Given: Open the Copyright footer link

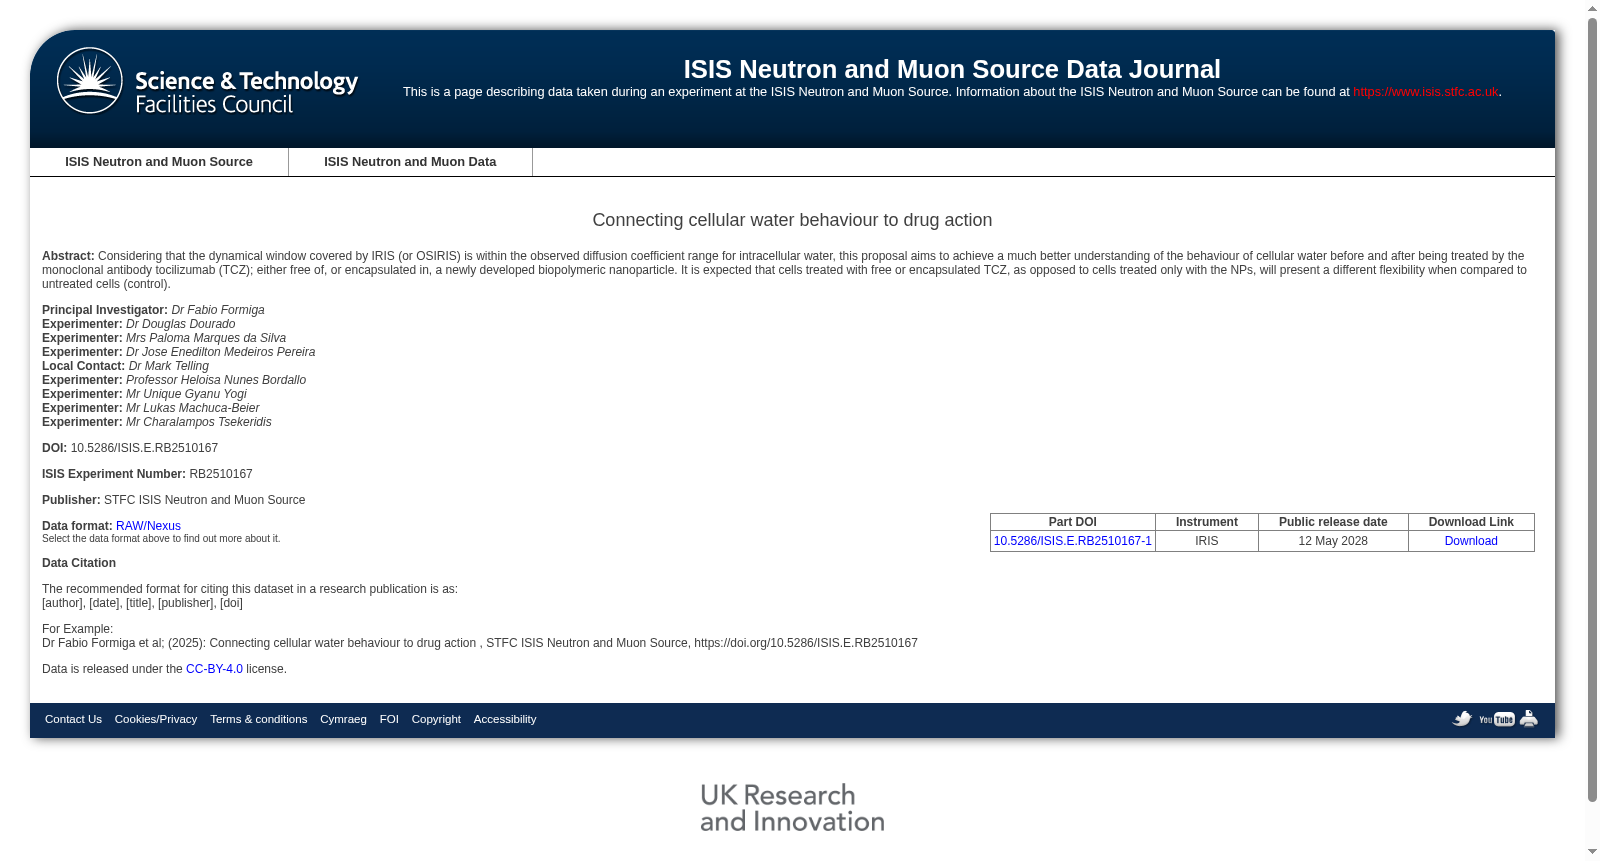Looking at the screenshot, I should [436, 719].
